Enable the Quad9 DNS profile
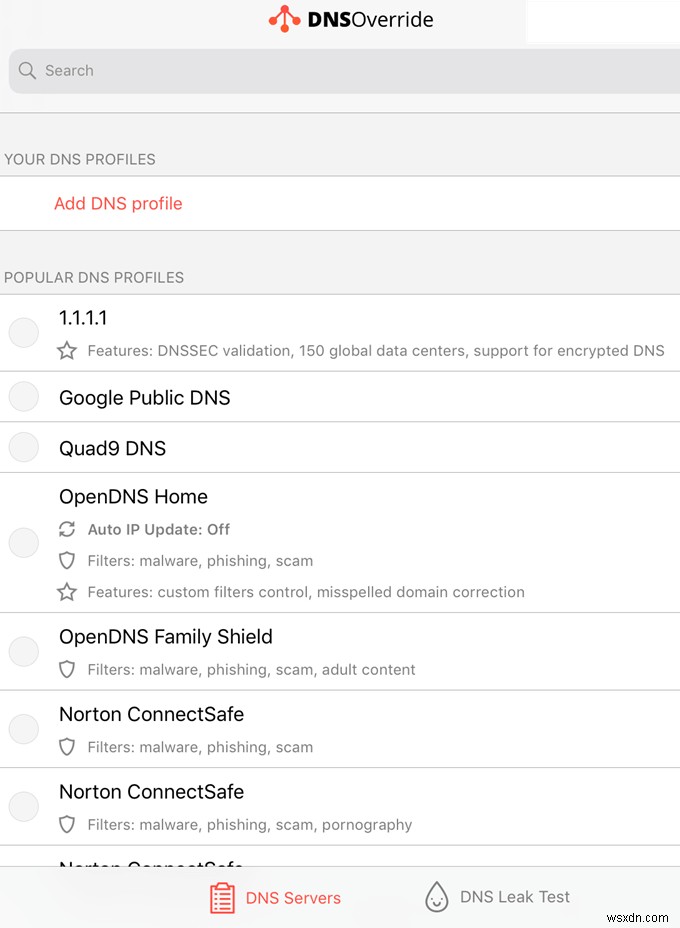This screenshot has height=928, width=680. click(23, 447)
